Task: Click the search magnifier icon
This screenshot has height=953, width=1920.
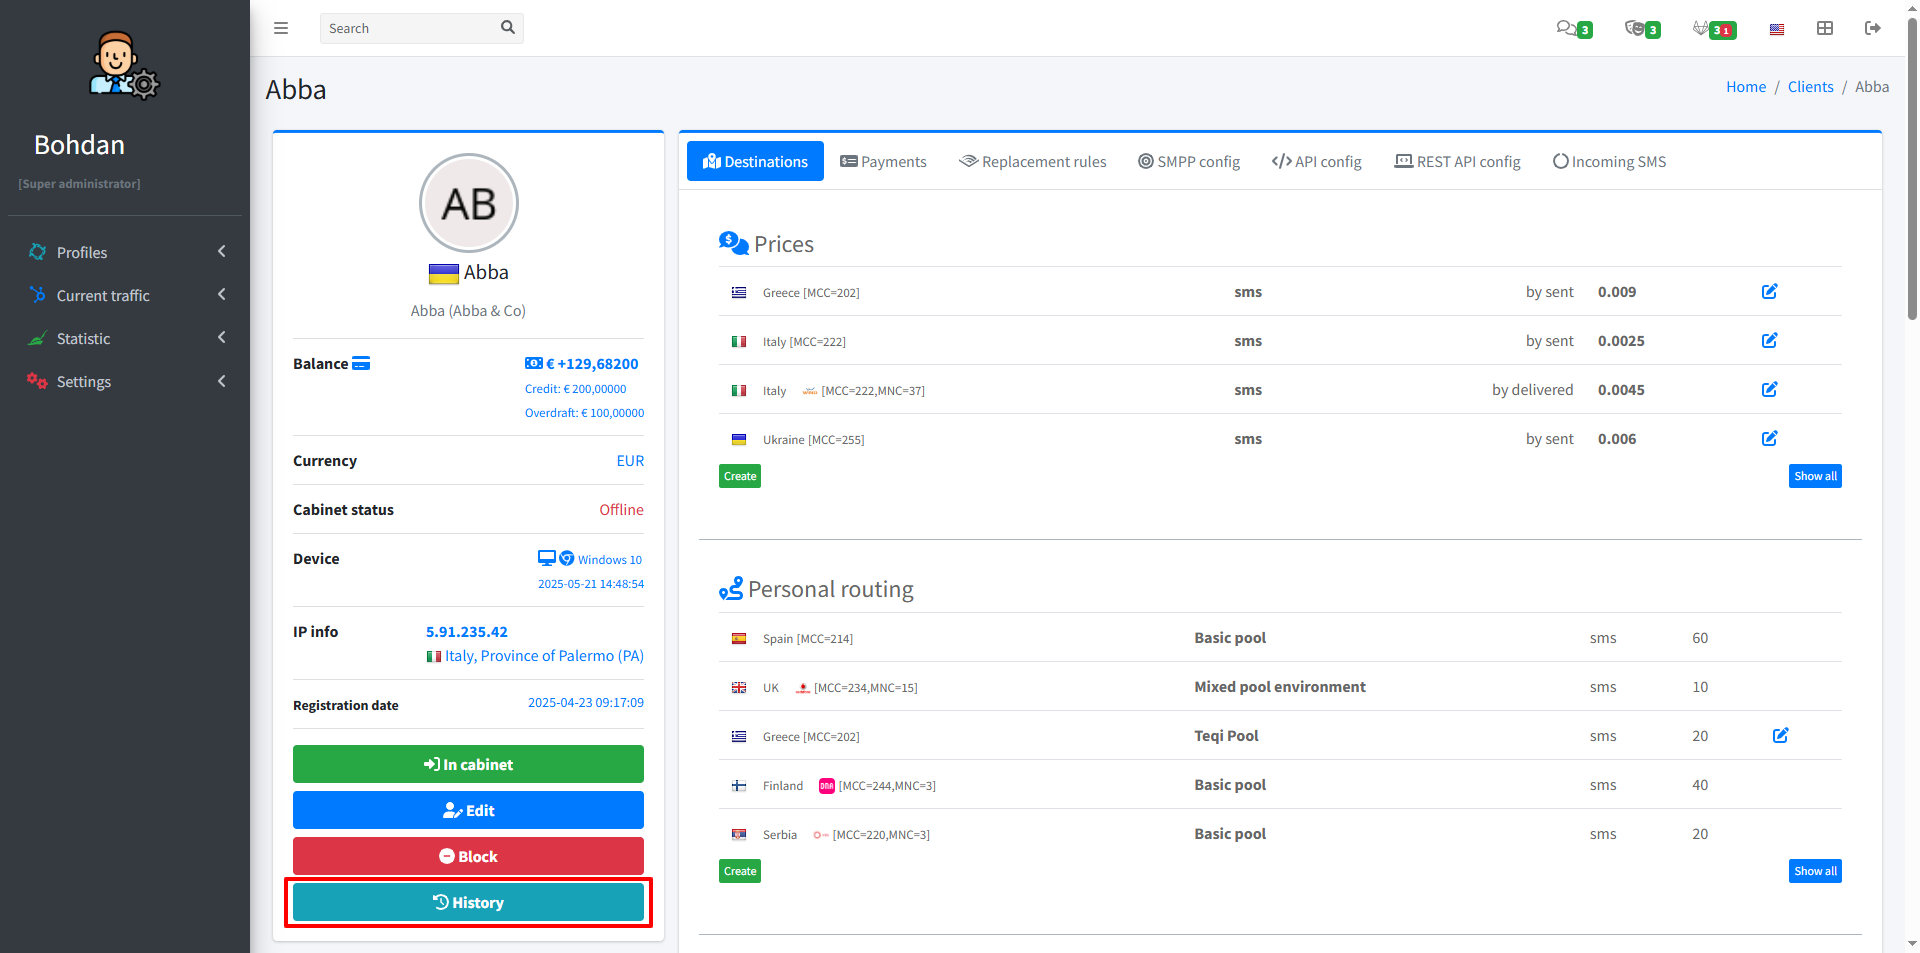Action: point(508,28)
